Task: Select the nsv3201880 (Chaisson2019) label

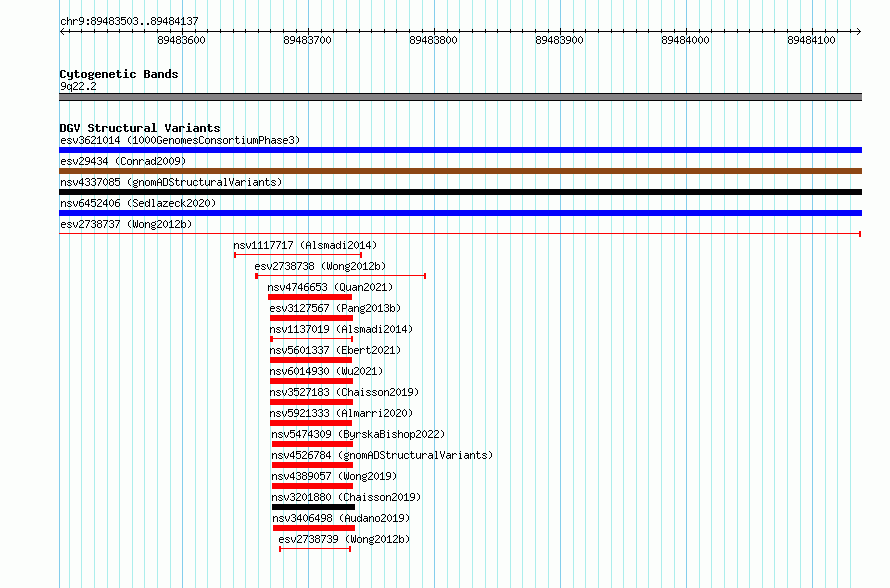Action: pos(346,497)
